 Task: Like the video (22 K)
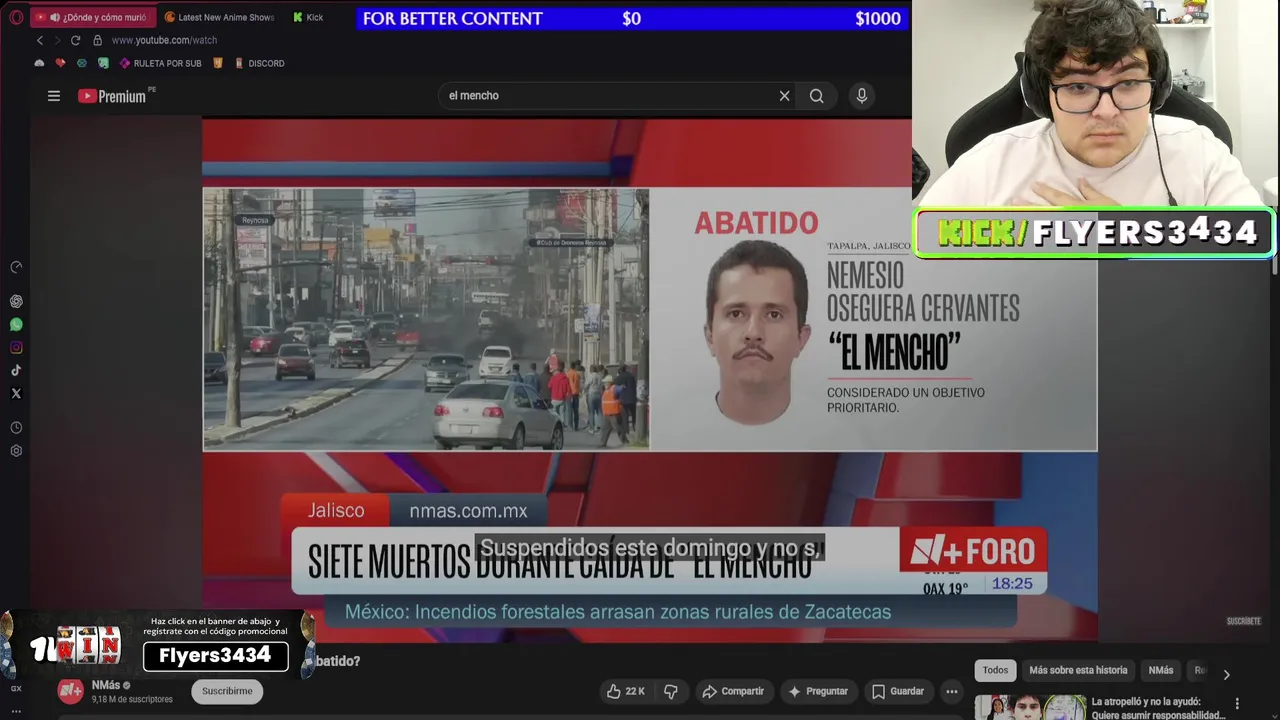coord(625,691)
